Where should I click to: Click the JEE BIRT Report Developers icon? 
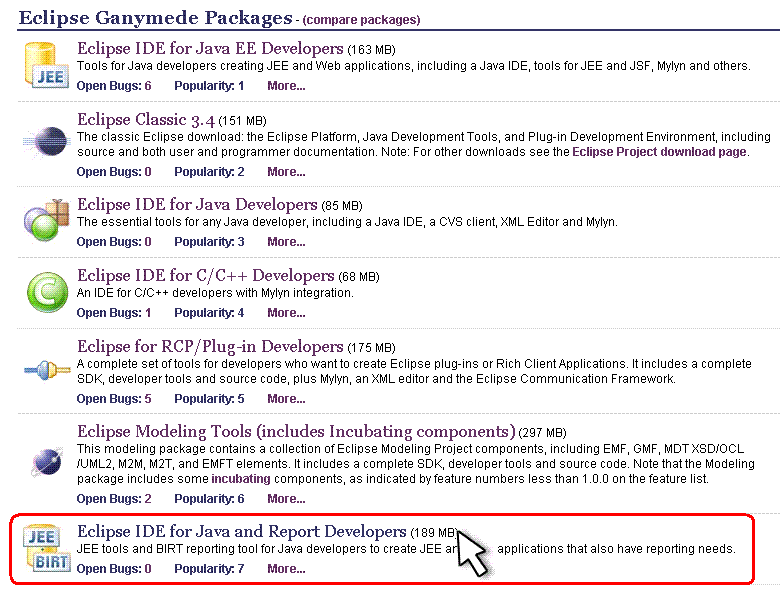tap(46, 548)
